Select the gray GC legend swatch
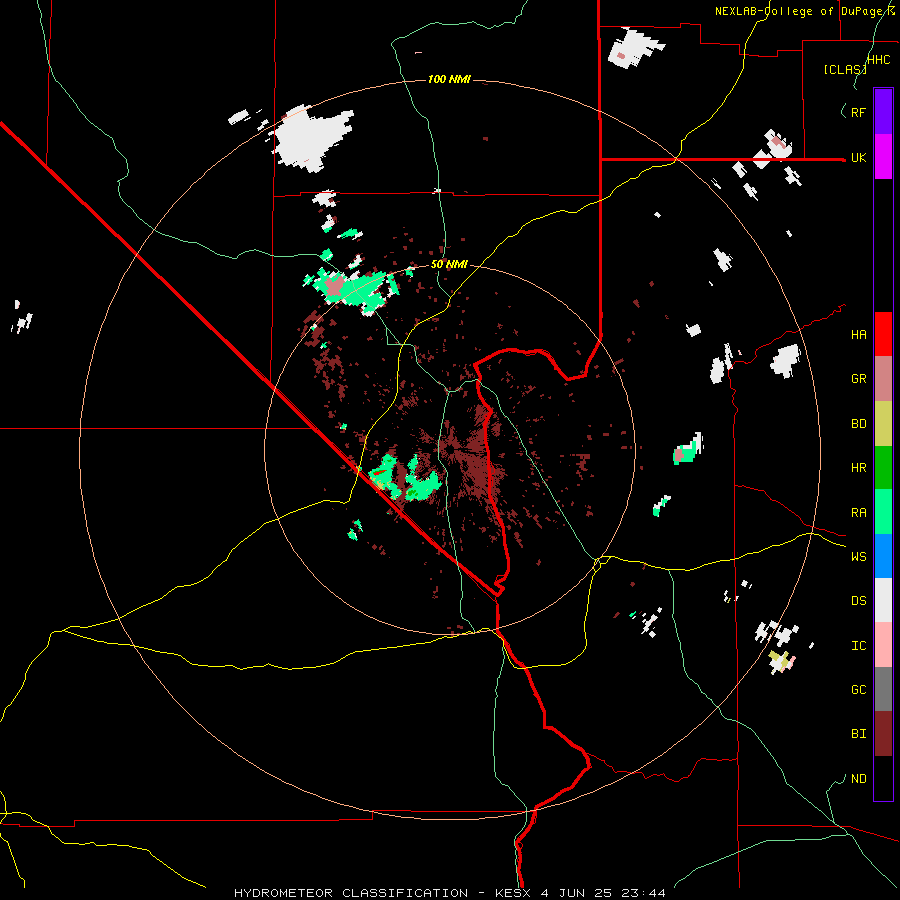The image size is (900, 900). pyautogui.click(x=883, y=689)
